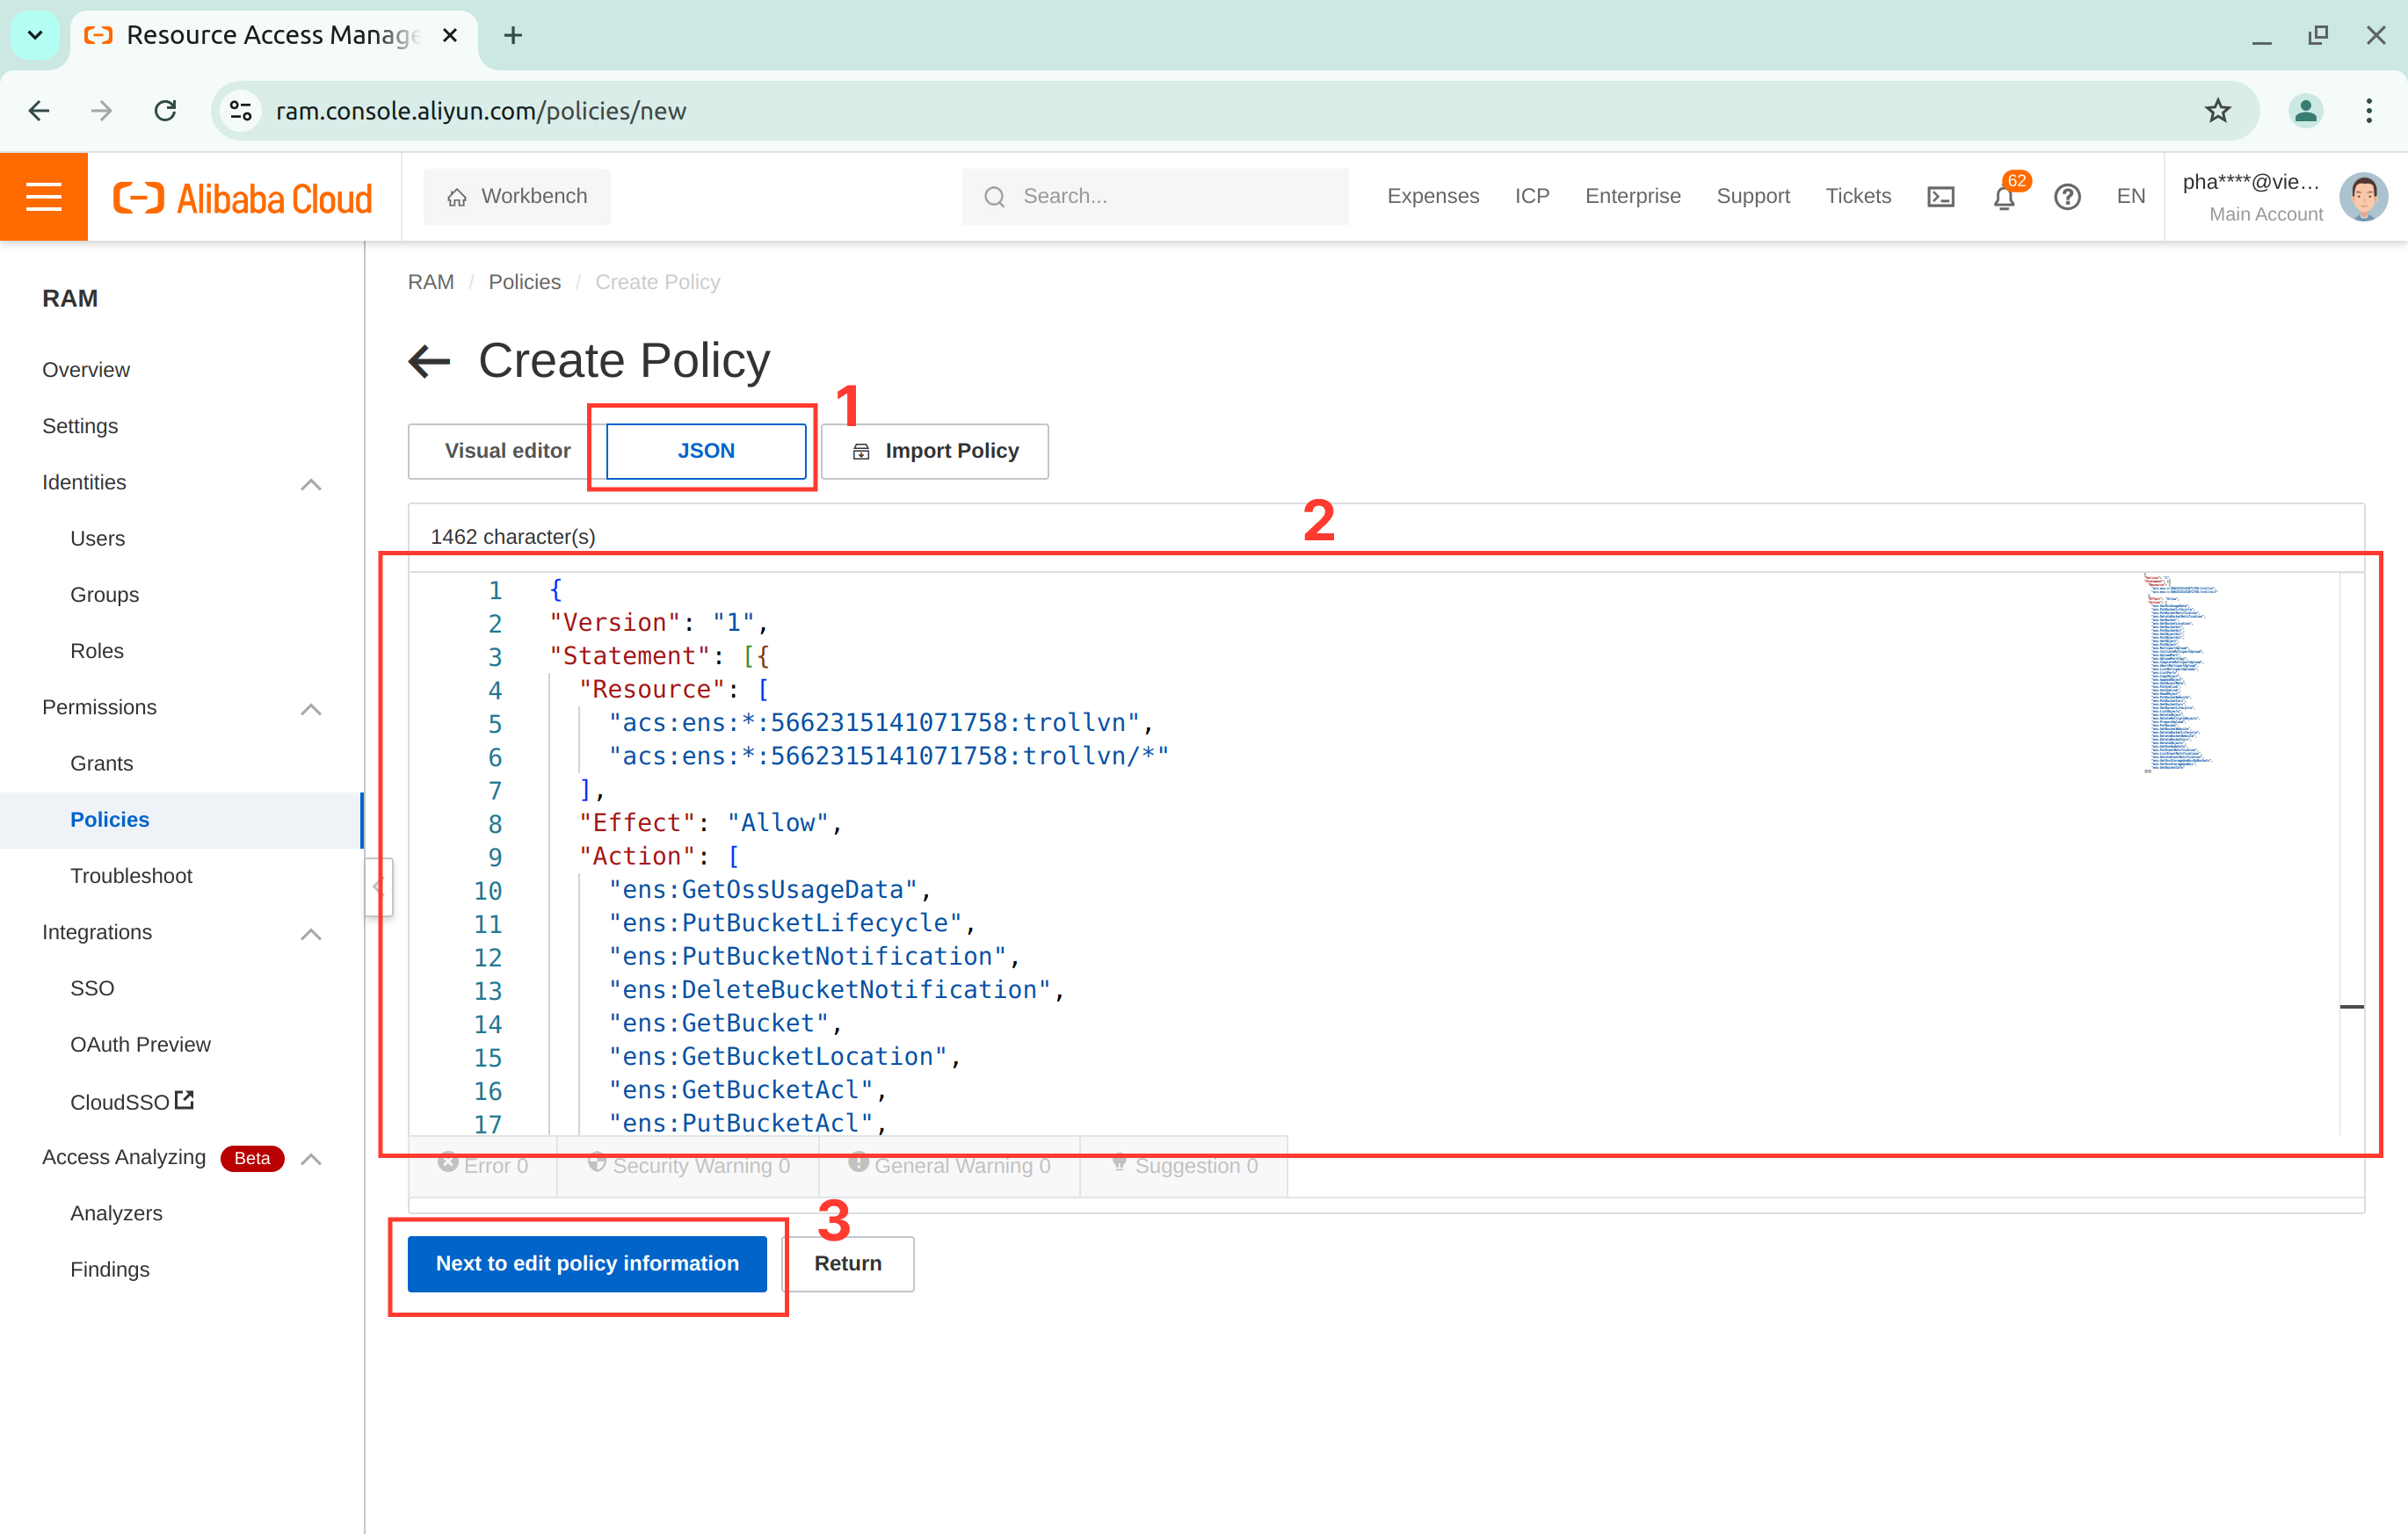Focus the Search input field
Viewport: 2408px width, 1534px height.
[1155, 196]
